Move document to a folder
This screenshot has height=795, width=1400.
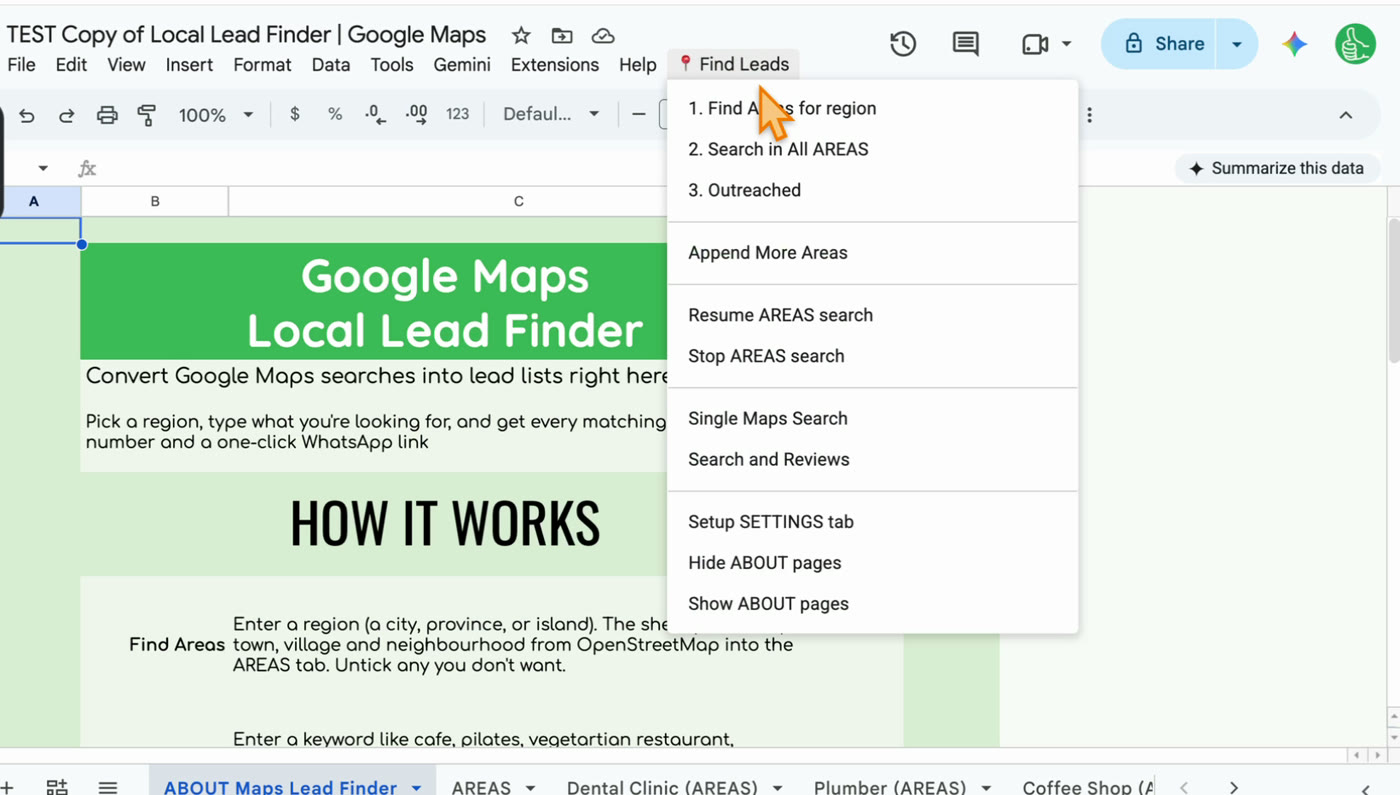(562, 36)
